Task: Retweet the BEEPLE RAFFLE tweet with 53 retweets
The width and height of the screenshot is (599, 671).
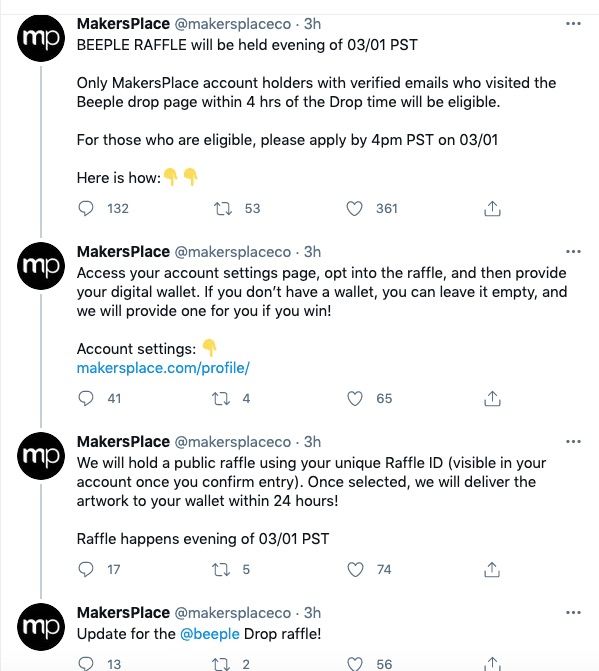Action: [x=222, y=208]
